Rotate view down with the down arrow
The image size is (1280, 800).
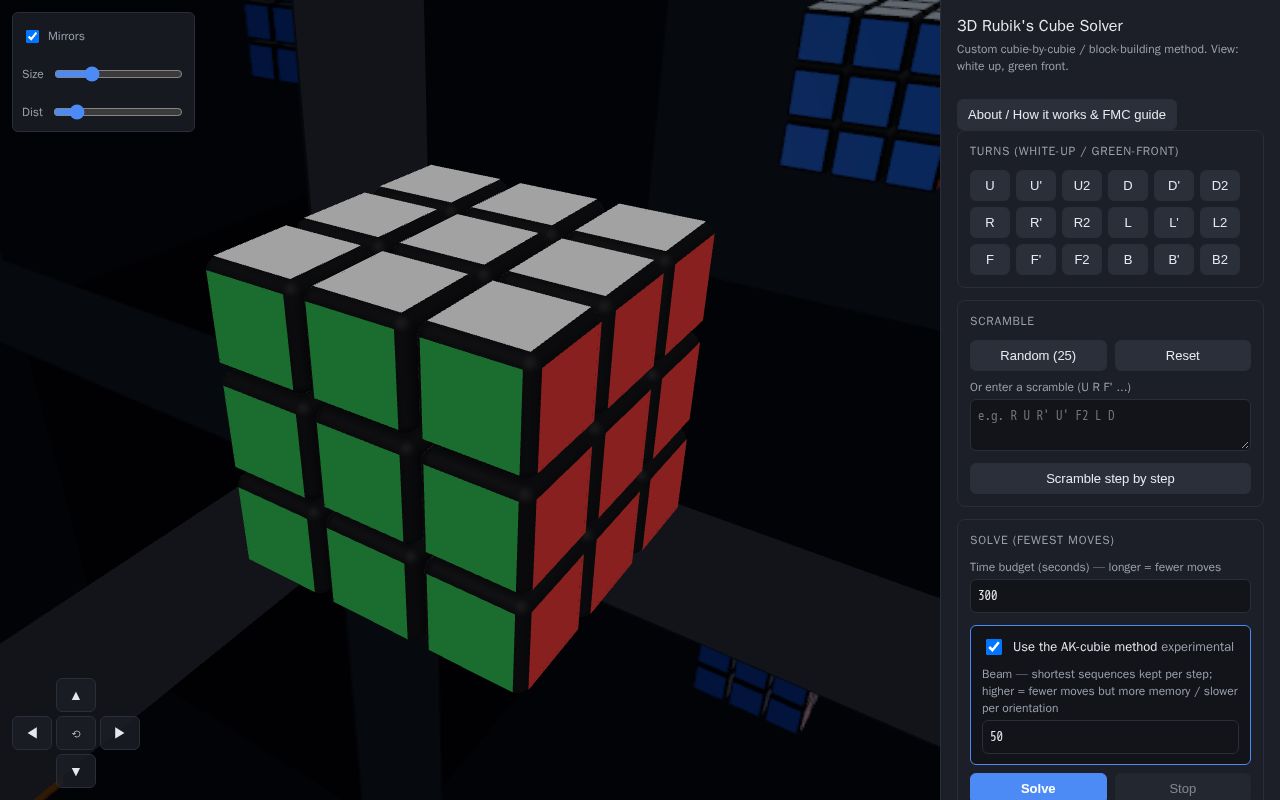point(76,771)
